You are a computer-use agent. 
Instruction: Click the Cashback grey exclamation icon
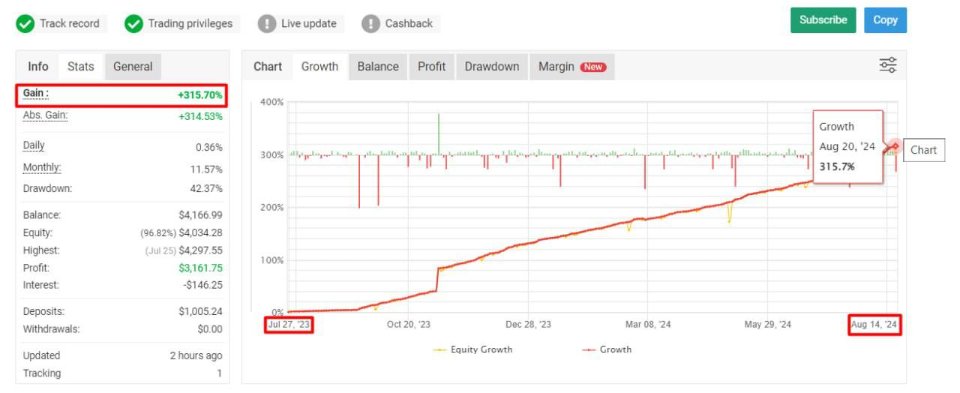(x=370, y=24)
